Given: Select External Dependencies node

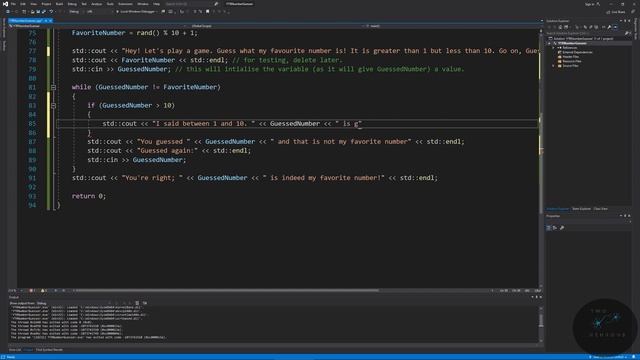Looking at the screenshot, I should 577,52.
